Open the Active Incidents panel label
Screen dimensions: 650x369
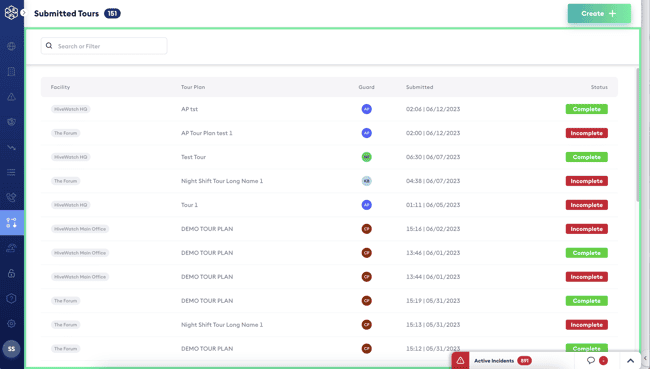point(494,361)
